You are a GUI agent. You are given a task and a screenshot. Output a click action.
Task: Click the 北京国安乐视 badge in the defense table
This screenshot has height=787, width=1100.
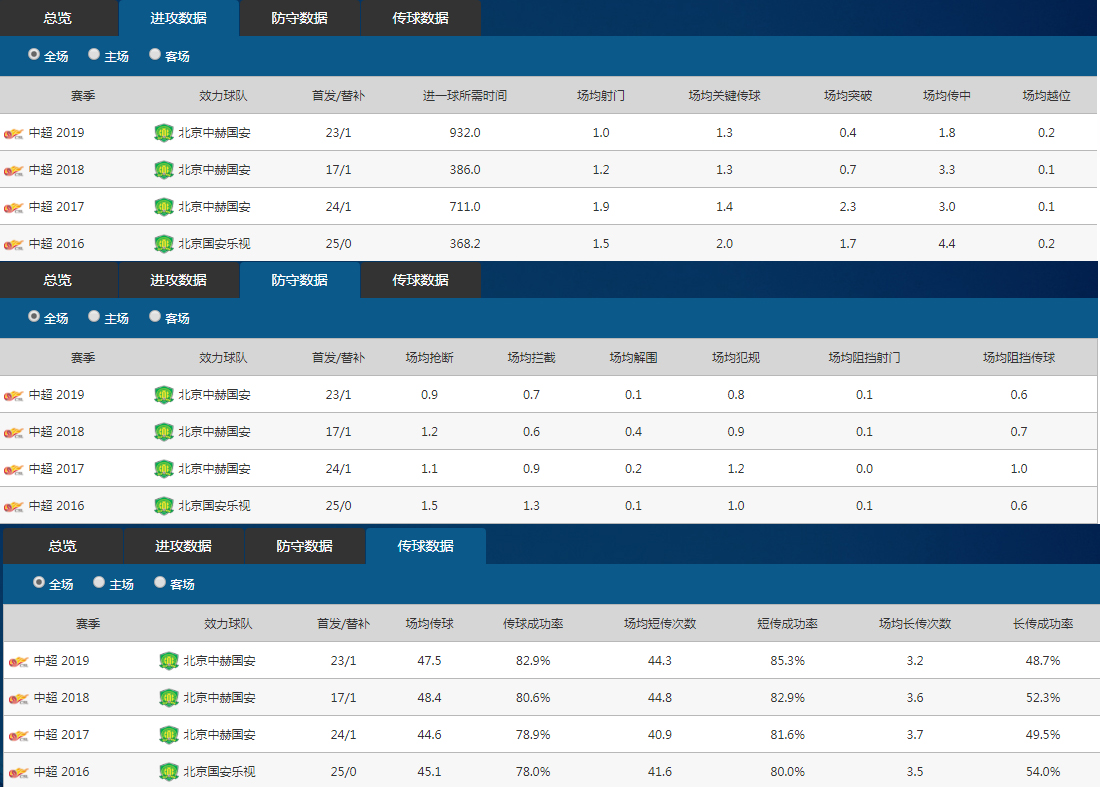pos(163,505)
